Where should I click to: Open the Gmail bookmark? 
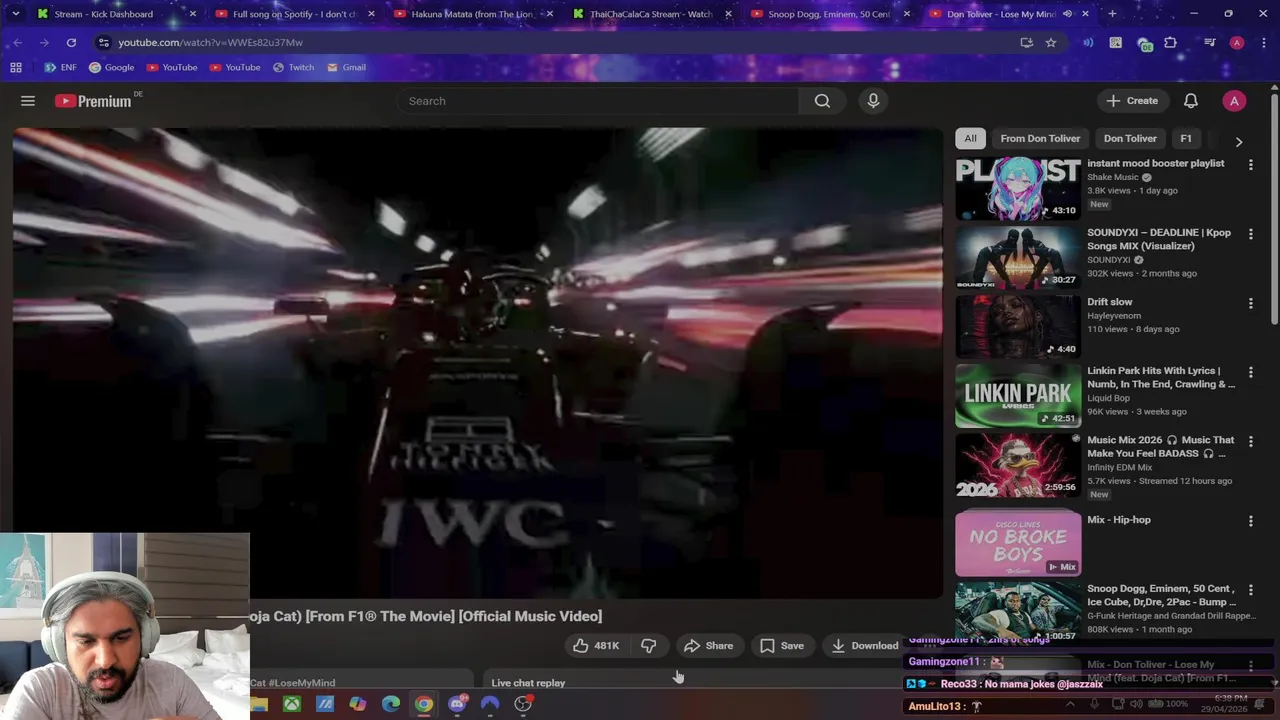pos(346,67)
